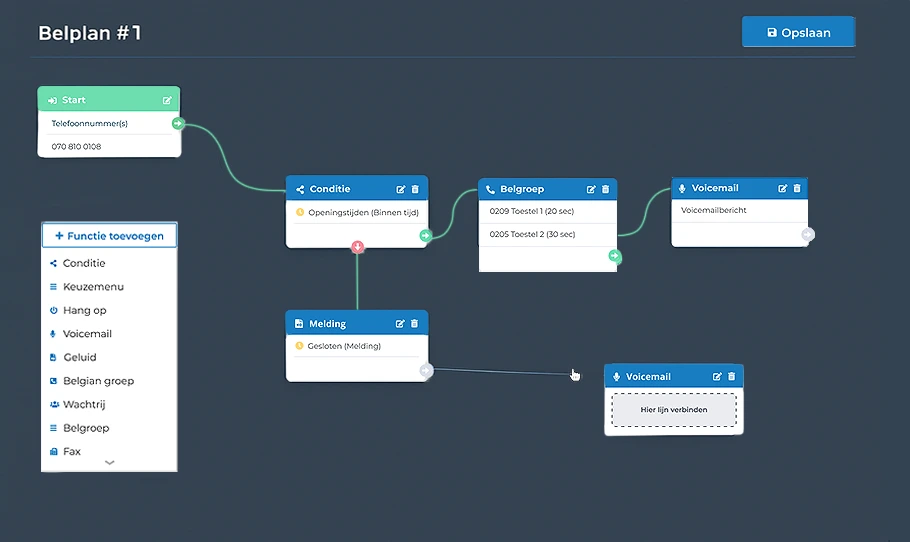Delete the bottom Voicemail node
910x542 pixels.
click(731, 377)
